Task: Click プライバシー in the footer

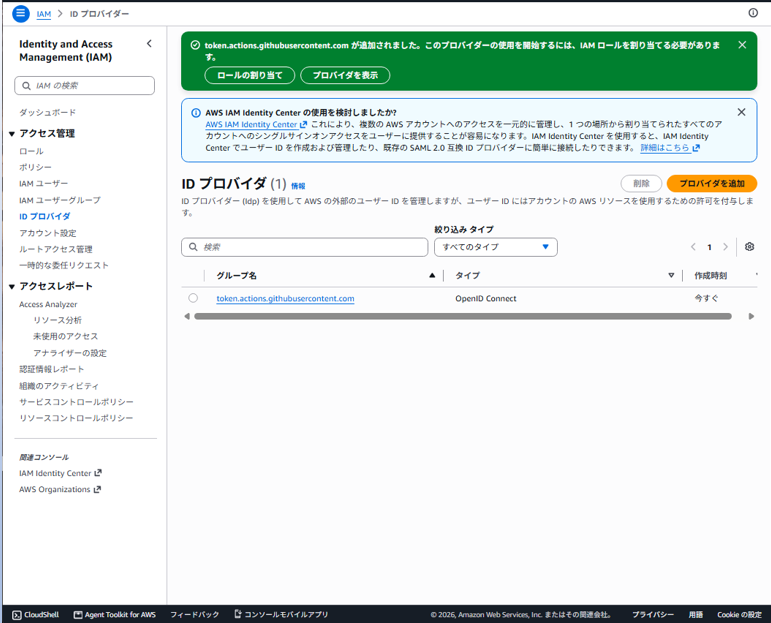Action: click(653, 615)
